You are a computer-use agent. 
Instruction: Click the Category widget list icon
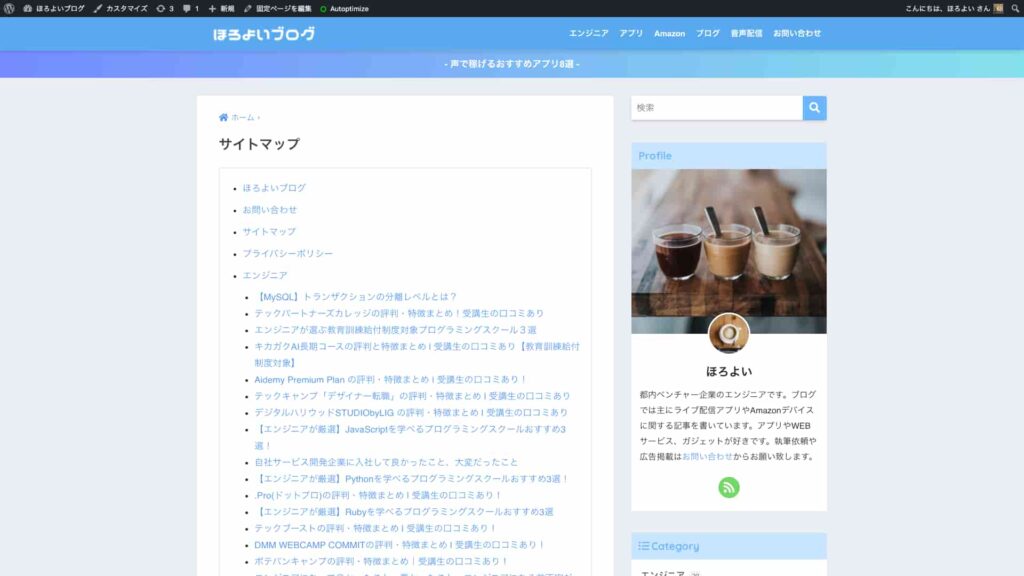point(643,546)
